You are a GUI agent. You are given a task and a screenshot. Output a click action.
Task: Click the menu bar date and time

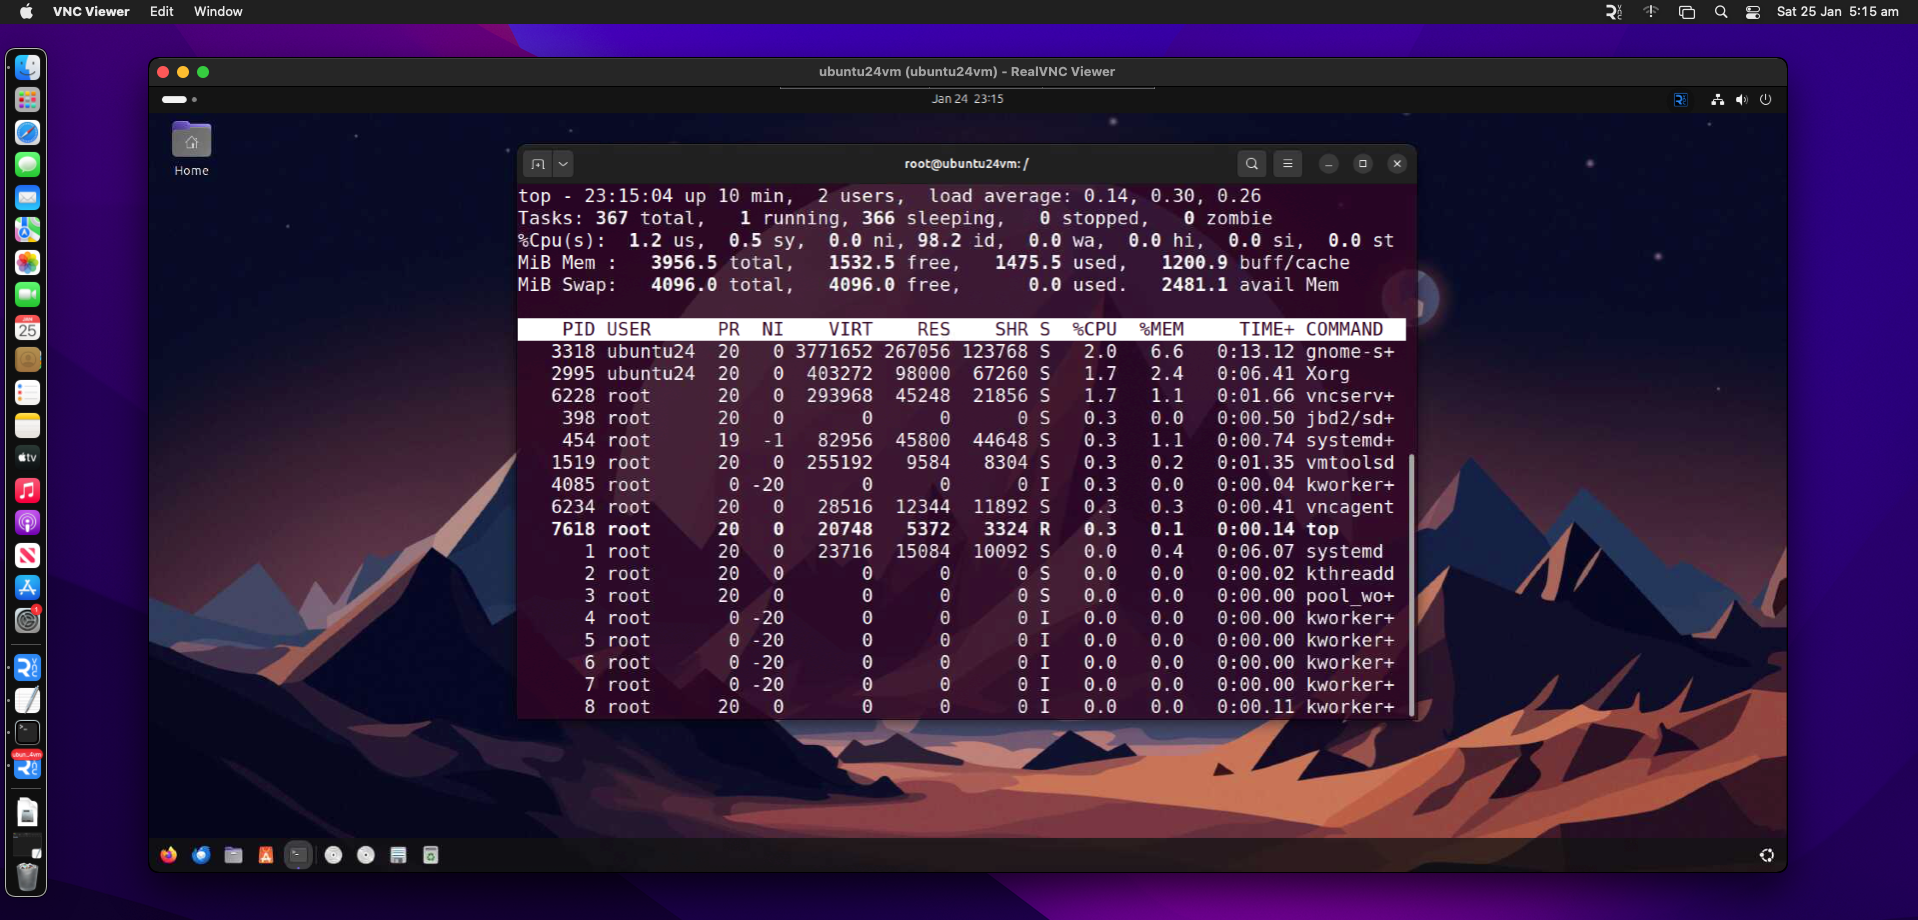tap(1837, 12)
